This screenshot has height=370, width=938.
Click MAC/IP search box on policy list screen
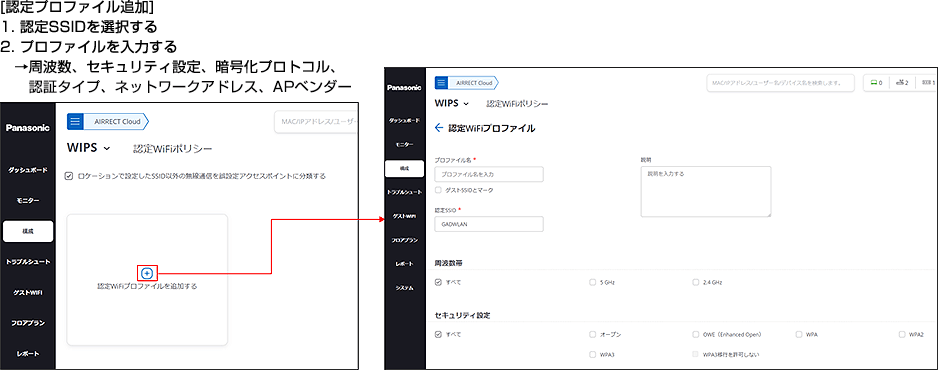[316, 122]
